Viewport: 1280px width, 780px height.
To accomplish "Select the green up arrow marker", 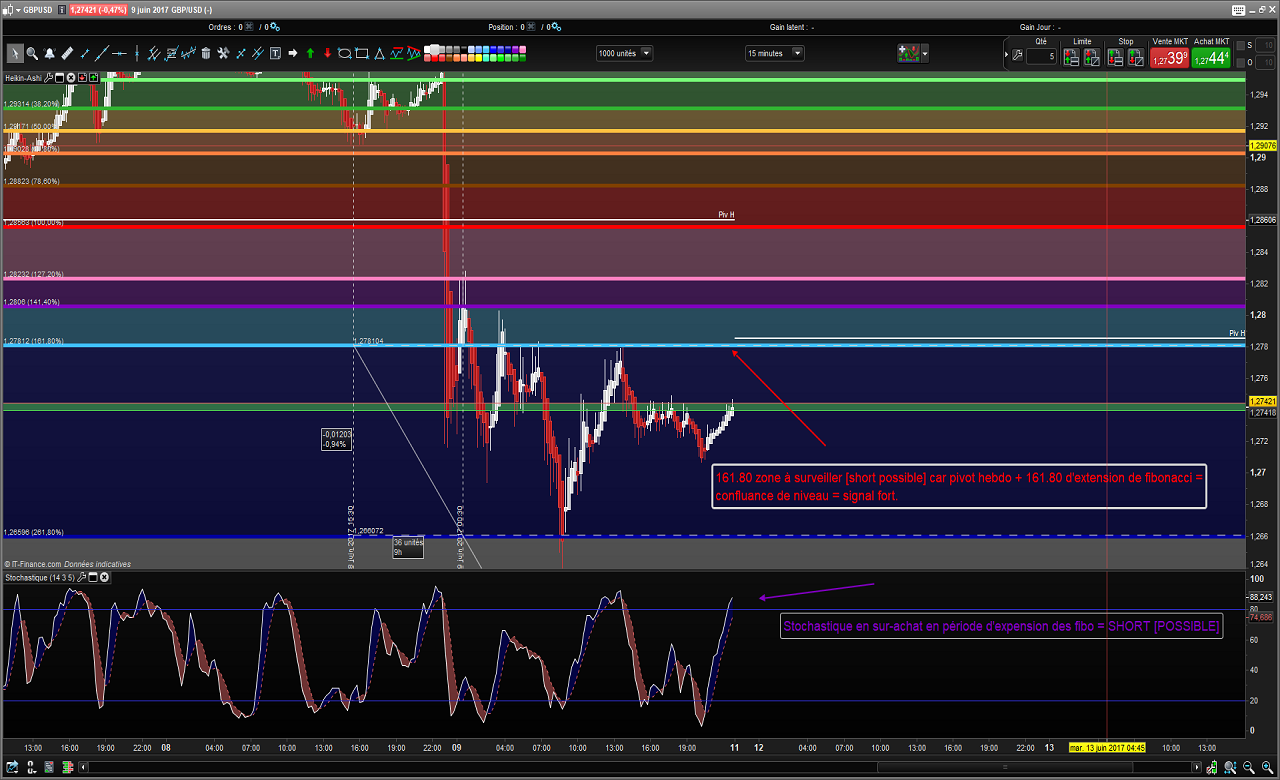I will click(x=310, y=53).
